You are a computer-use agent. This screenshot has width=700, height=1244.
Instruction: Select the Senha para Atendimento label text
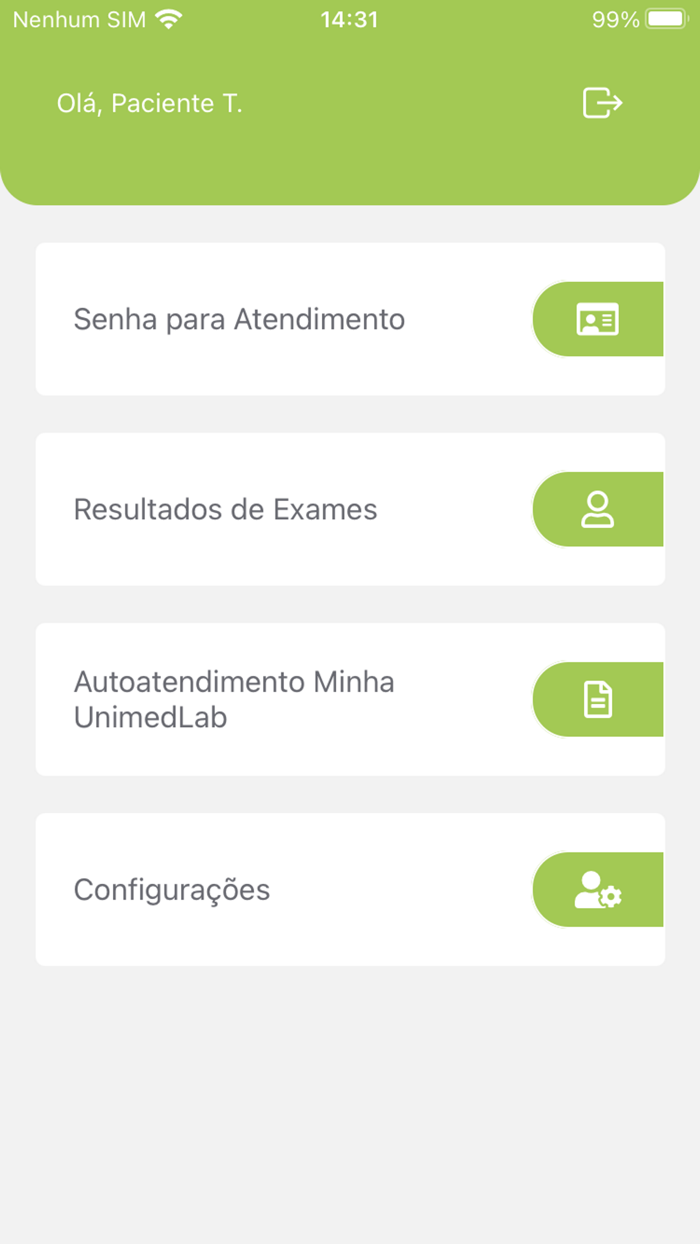[x=238, y=319]
